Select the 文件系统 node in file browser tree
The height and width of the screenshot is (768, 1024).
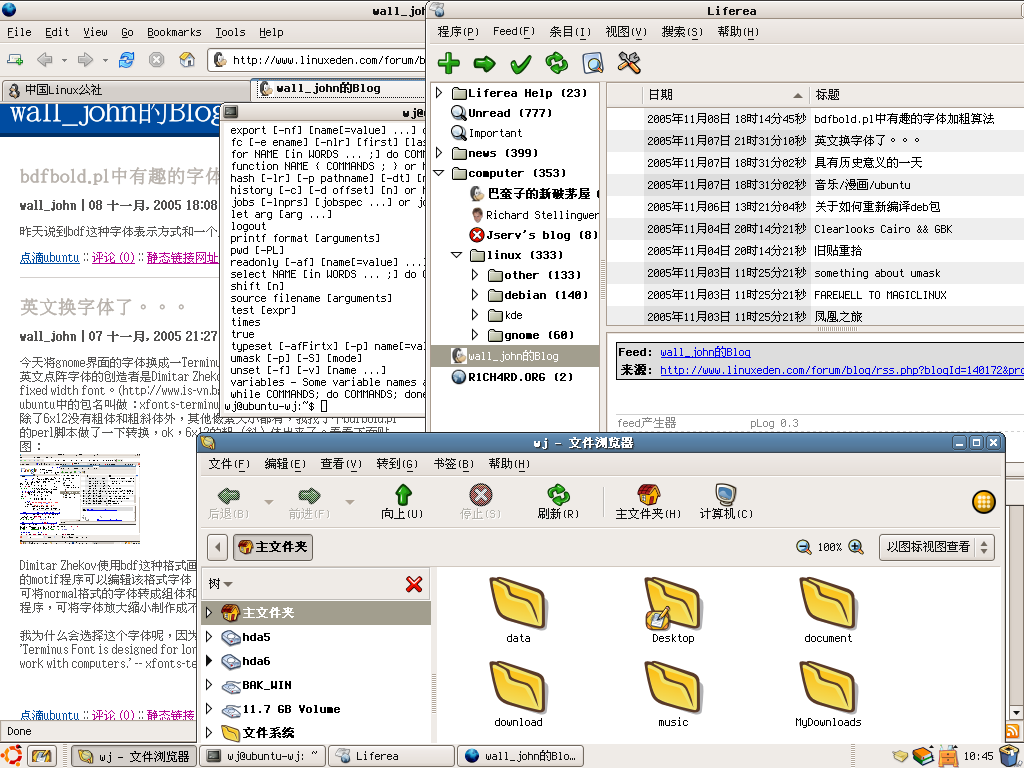point(268,733)
